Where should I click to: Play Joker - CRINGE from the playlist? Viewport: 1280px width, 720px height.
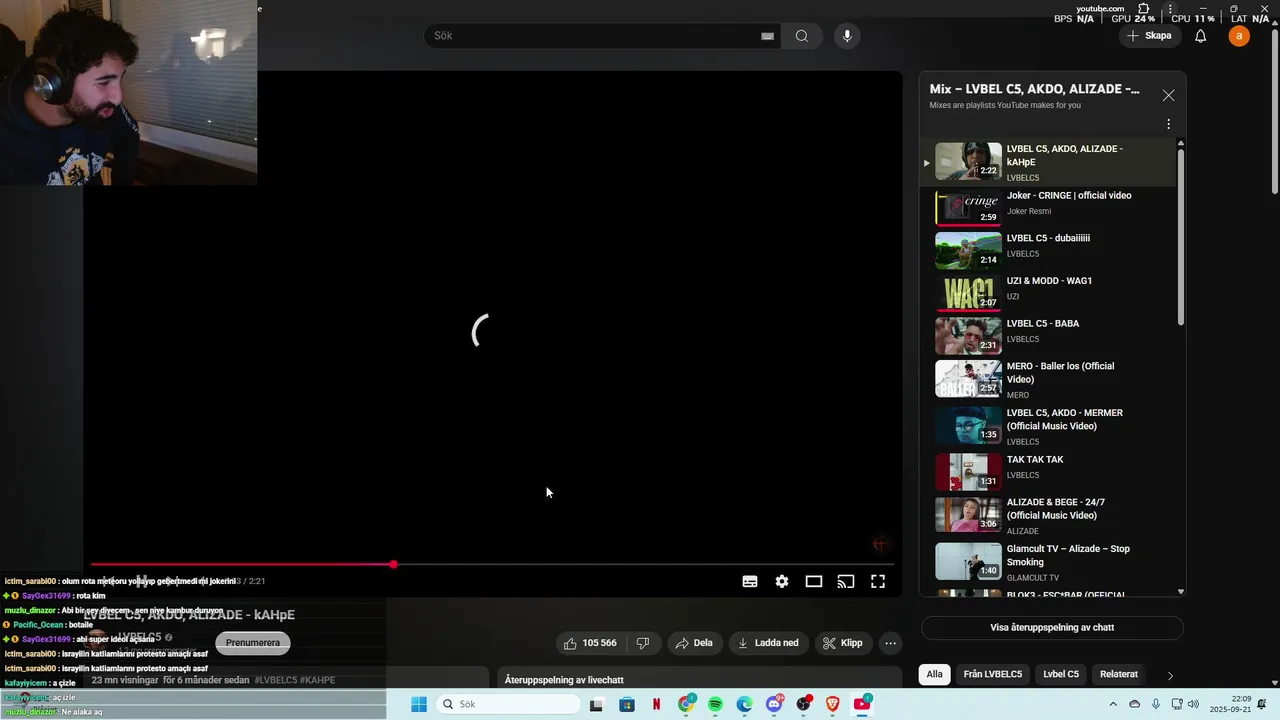pyautogui.click(x=1050, y=208)
